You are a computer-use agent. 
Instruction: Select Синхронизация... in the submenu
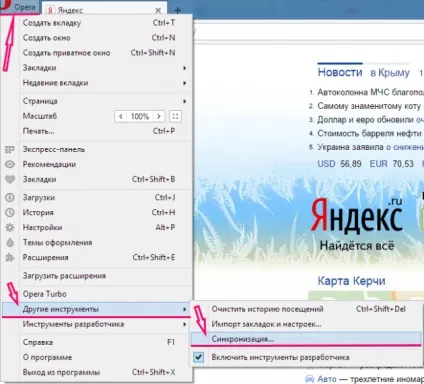(306, 339)
